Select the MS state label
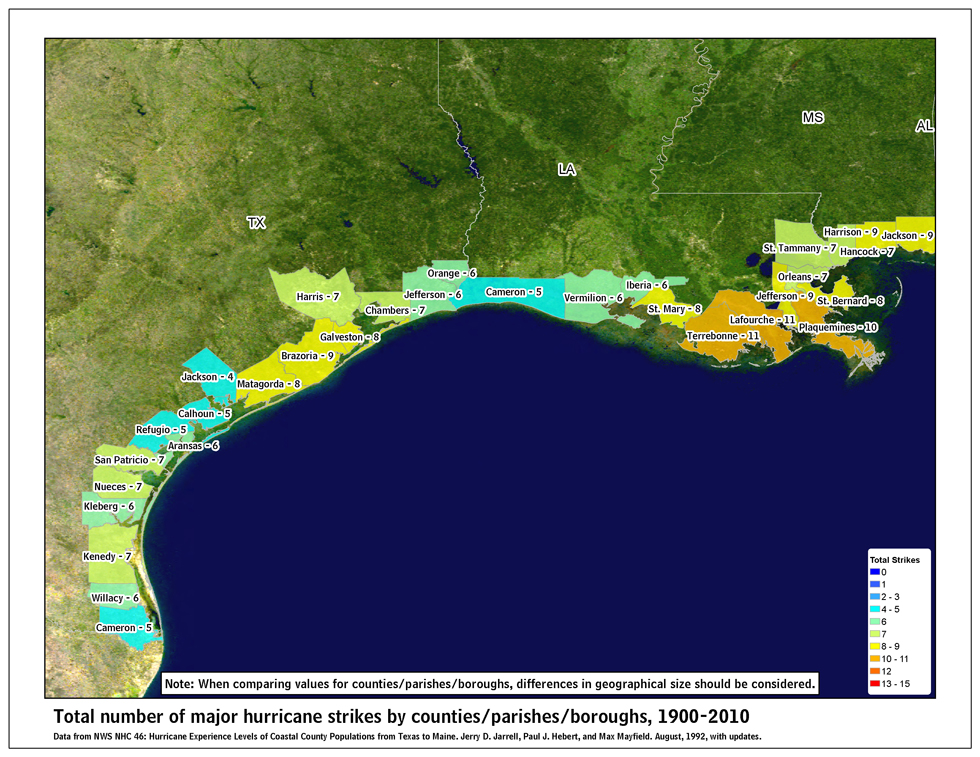The width and height of the screenshot is (980, 757). 812,118
